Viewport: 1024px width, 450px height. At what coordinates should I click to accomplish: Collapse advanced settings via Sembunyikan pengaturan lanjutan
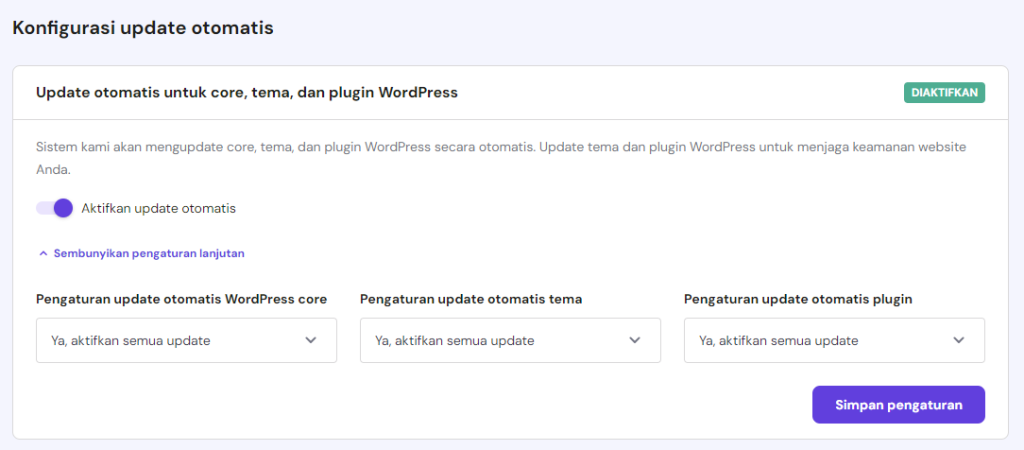tap(149, 254)
